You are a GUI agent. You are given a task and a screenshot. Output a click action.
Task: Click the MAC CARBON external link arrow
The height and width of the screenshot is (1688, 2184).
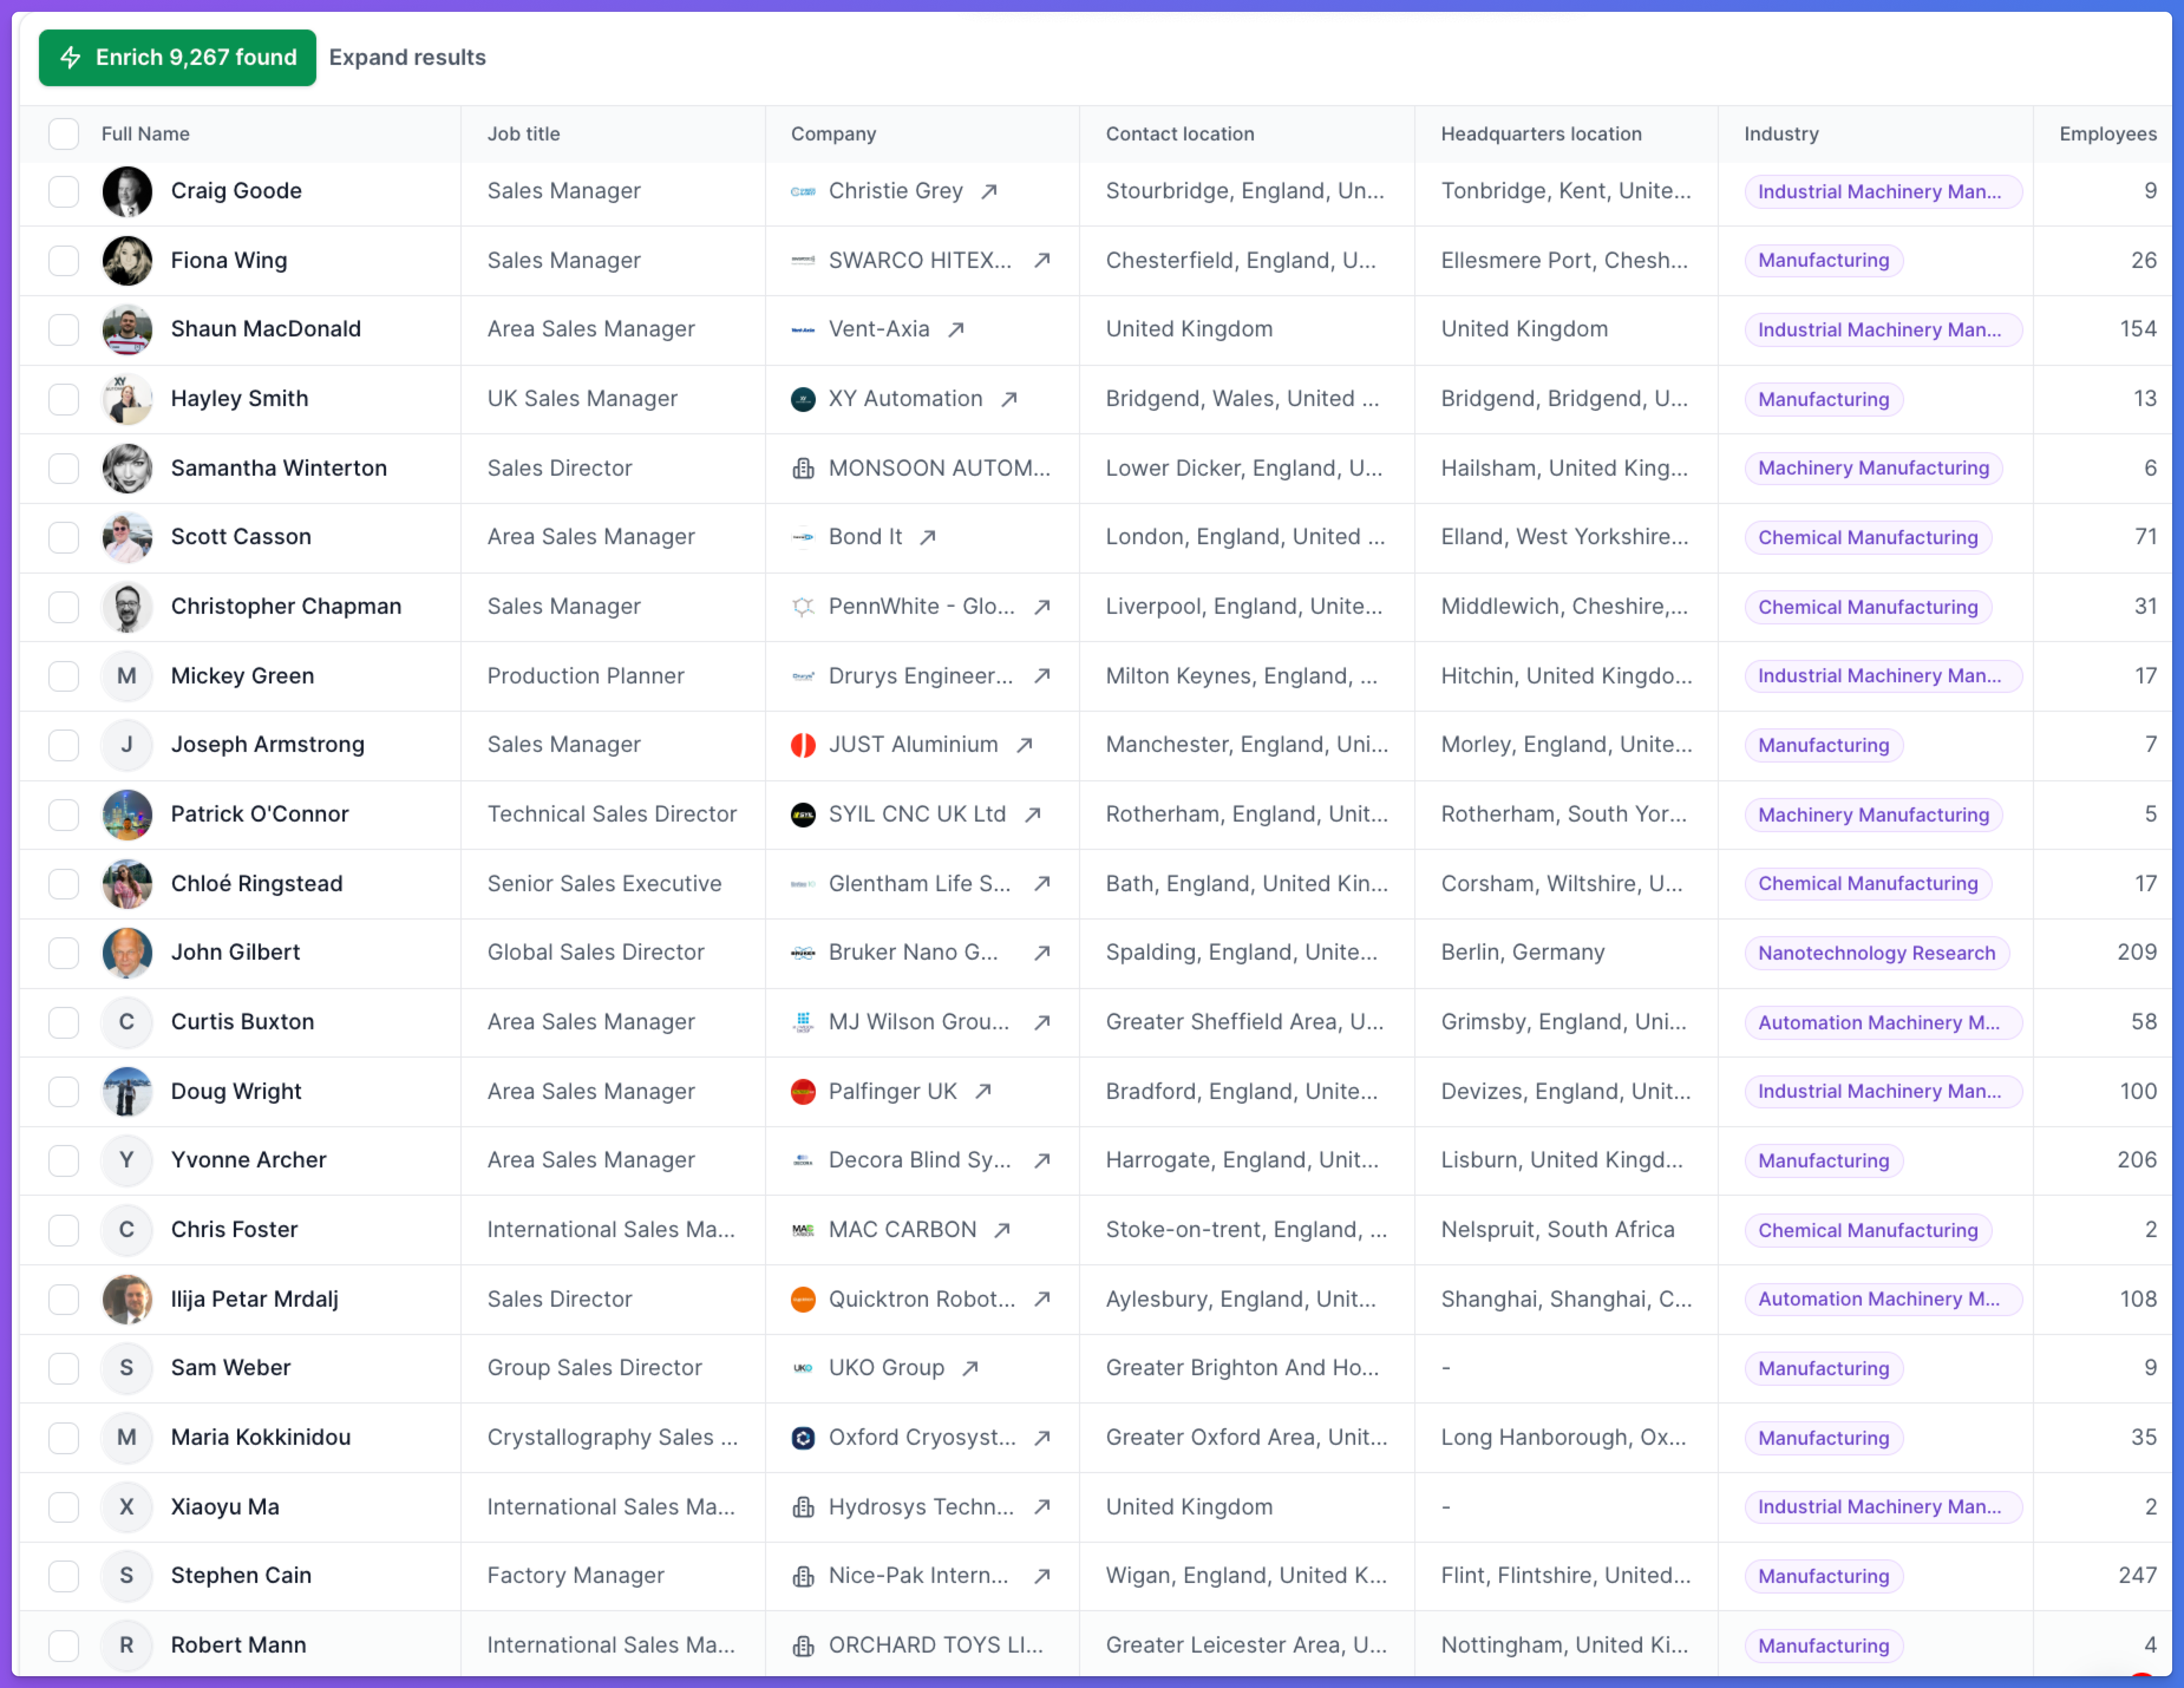[x=1002, y=1230]
